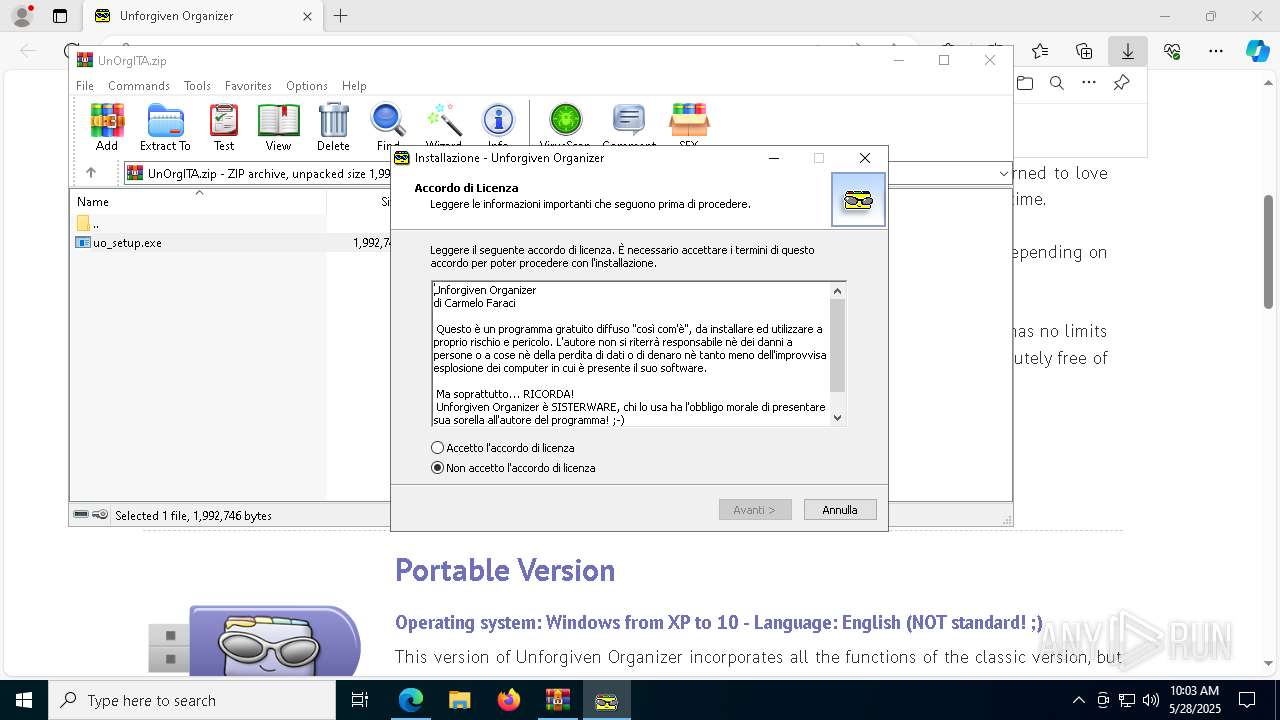Open the Options menu
This screenshot has width=1280, height=720.
coord(307,86)
